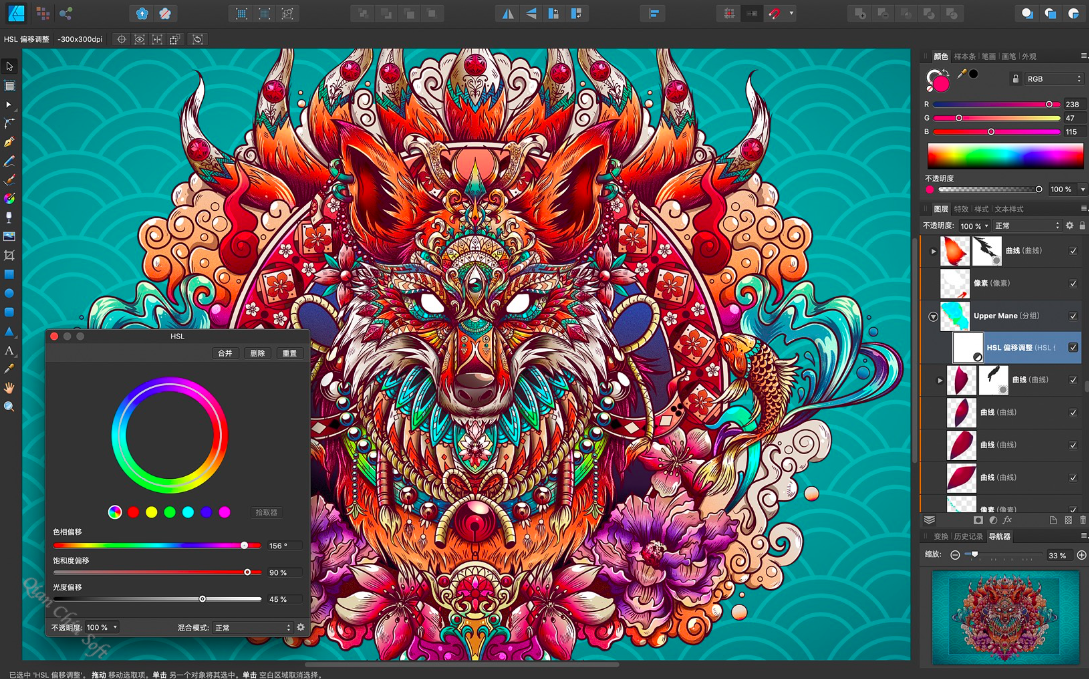Screen dimensions: 1089x679
Task: Switch to 历史记录 tab
Action: (968, 537)
